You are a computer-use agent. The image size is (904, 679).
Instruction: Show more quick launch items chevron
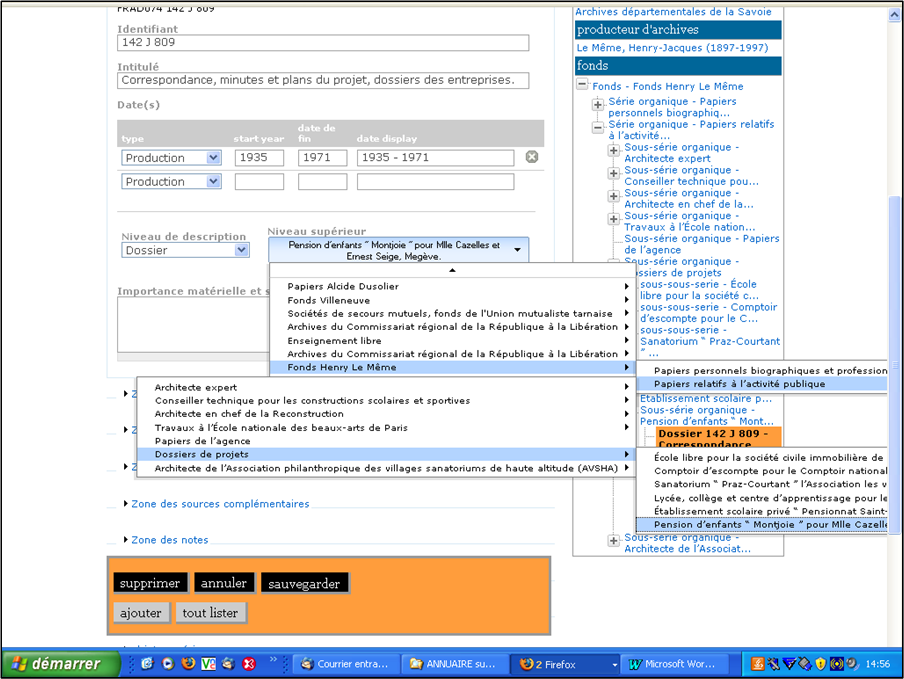tap(273, 659)
